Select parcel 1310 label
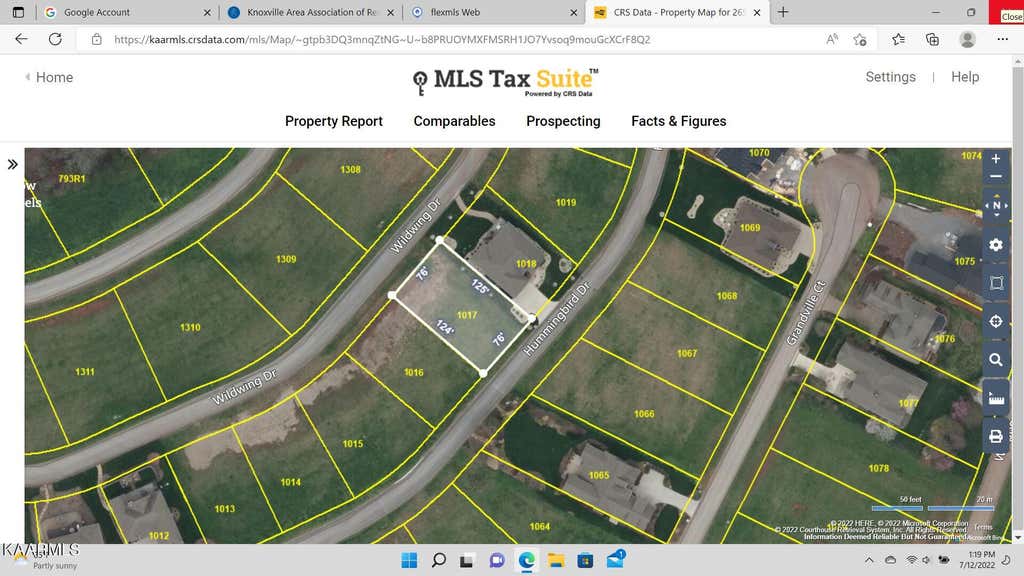This screenshot has height=576, width=1024. pyautogui.click(x=190, y=327)
